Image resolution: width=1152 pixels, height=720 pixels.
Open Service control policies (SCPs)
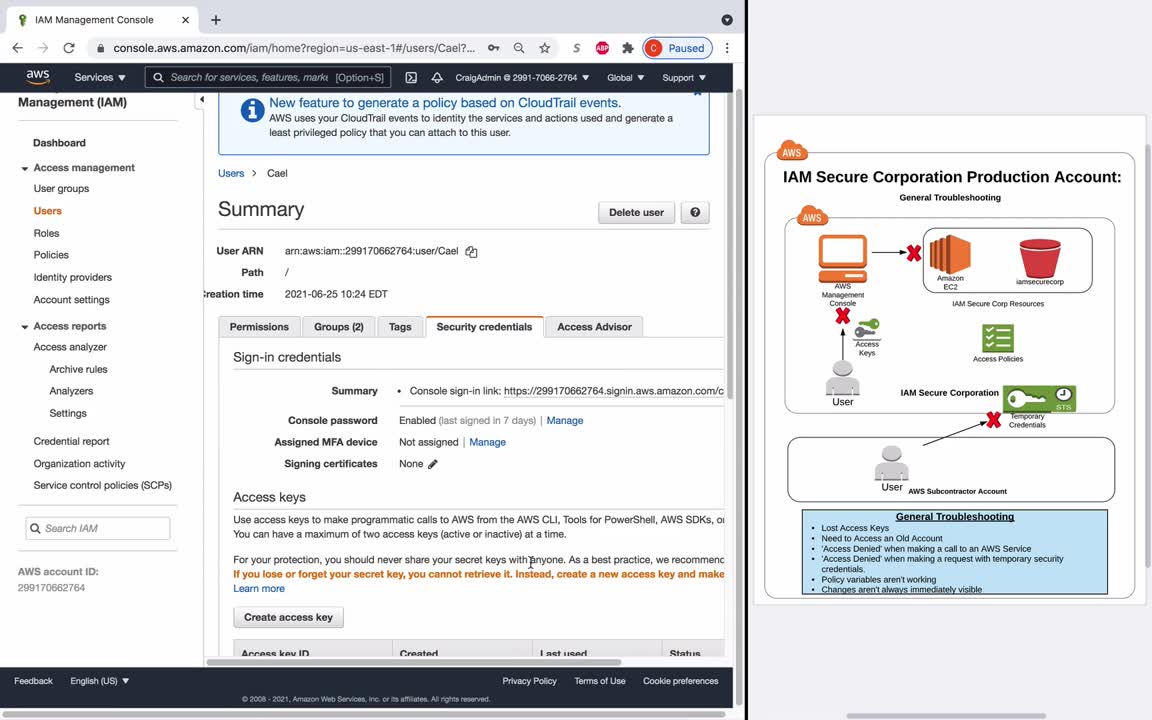tap(103, 486)
